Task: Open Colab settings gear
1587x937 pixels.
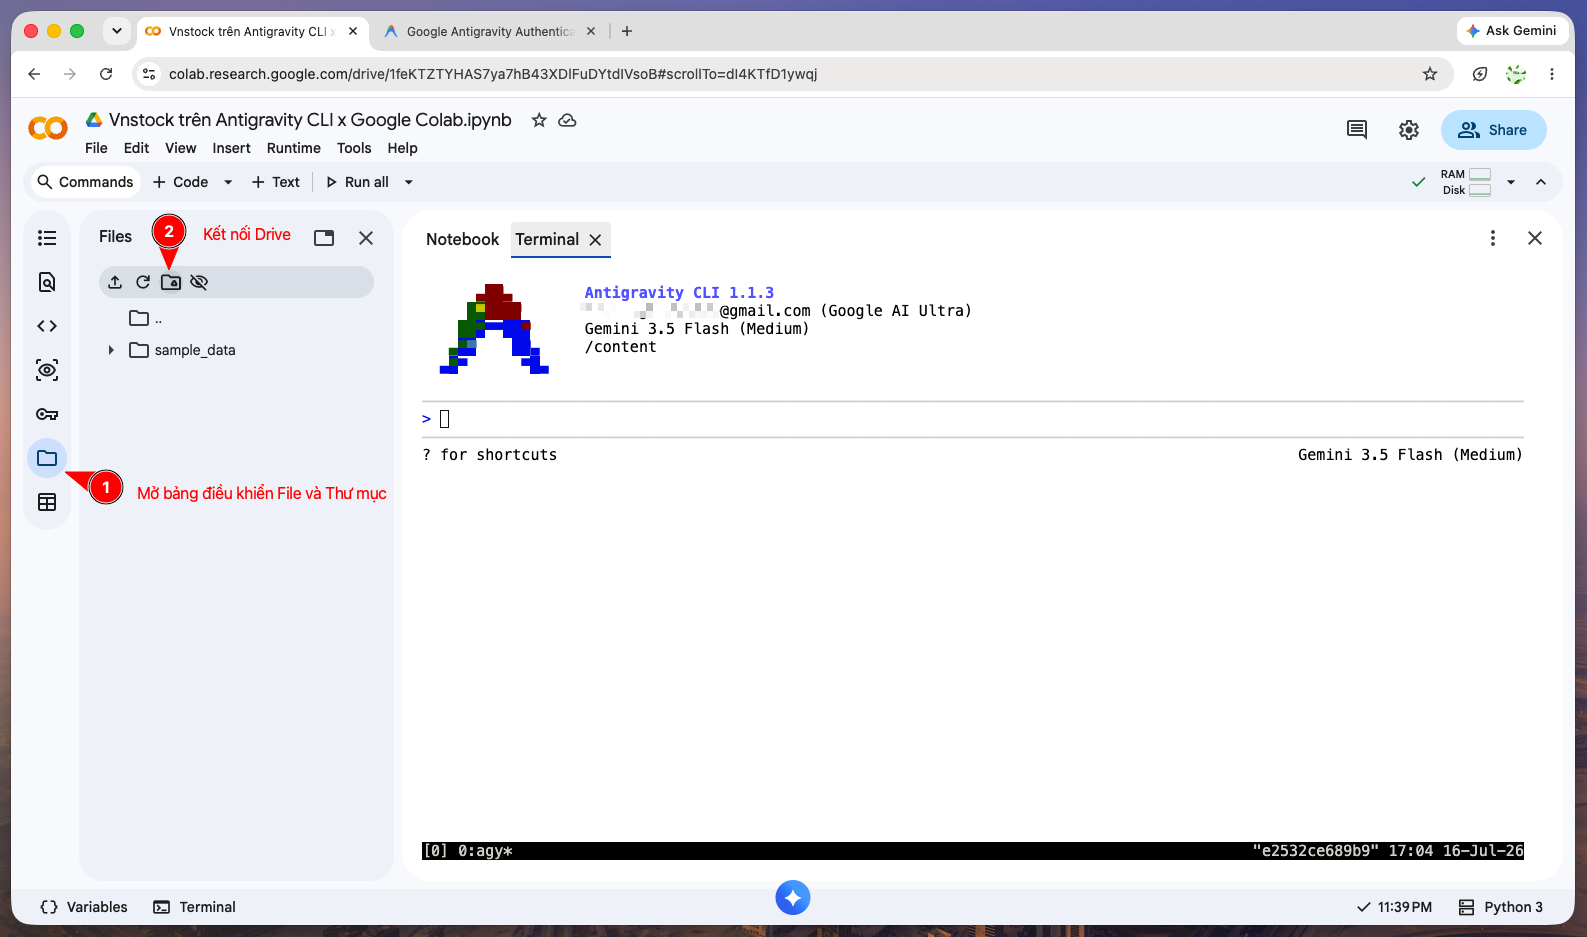Action: coord(1409,130)
